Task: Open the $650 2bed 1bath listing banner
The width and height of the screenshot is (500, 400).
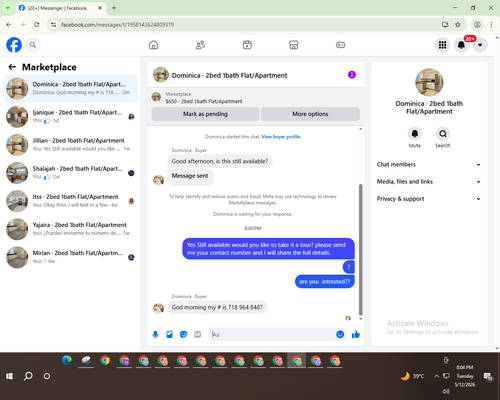Action: click(256, 98)
